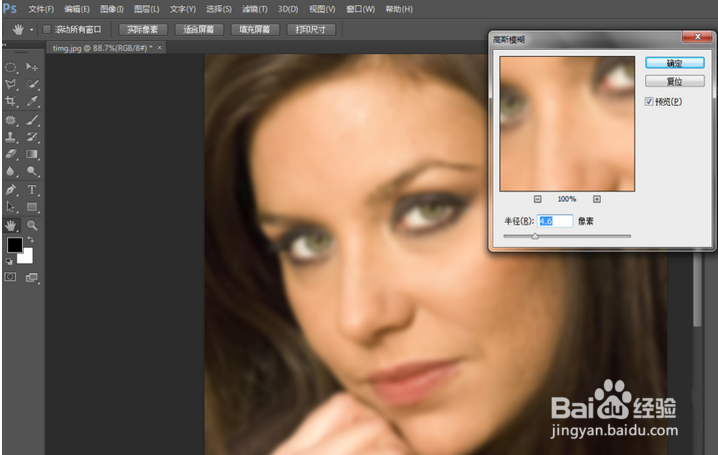718x455 pixels.
Task: Toggle Quick Mask mode
Action: pos(10,277)
